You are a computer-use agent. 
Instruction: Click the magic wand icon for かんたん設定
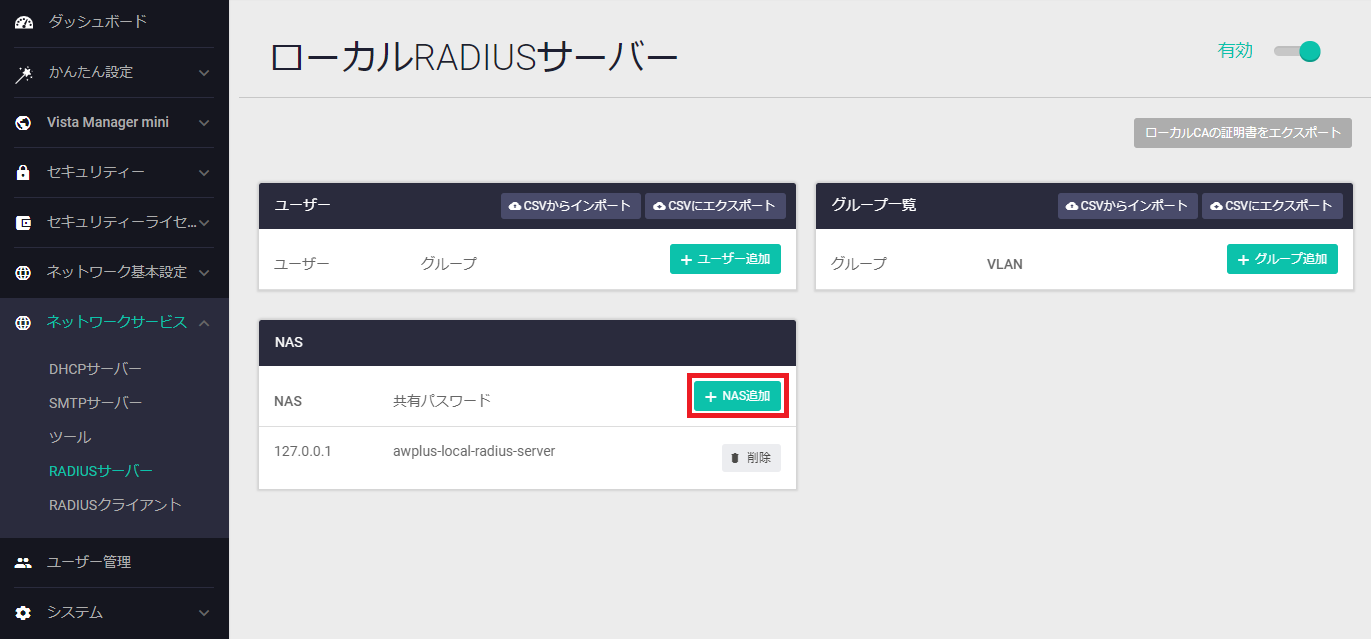(24, 73)
